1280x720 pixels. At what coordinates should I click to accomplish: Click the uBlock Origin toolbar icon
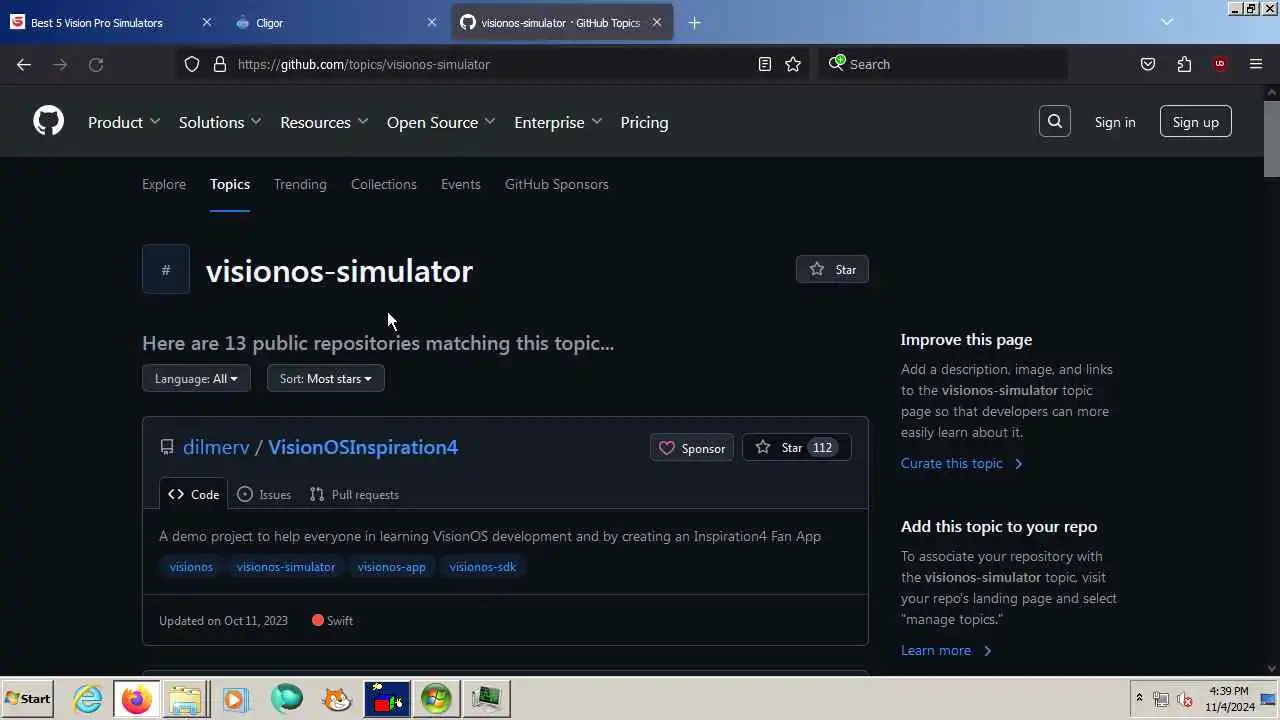click(x=1220, y=64)
